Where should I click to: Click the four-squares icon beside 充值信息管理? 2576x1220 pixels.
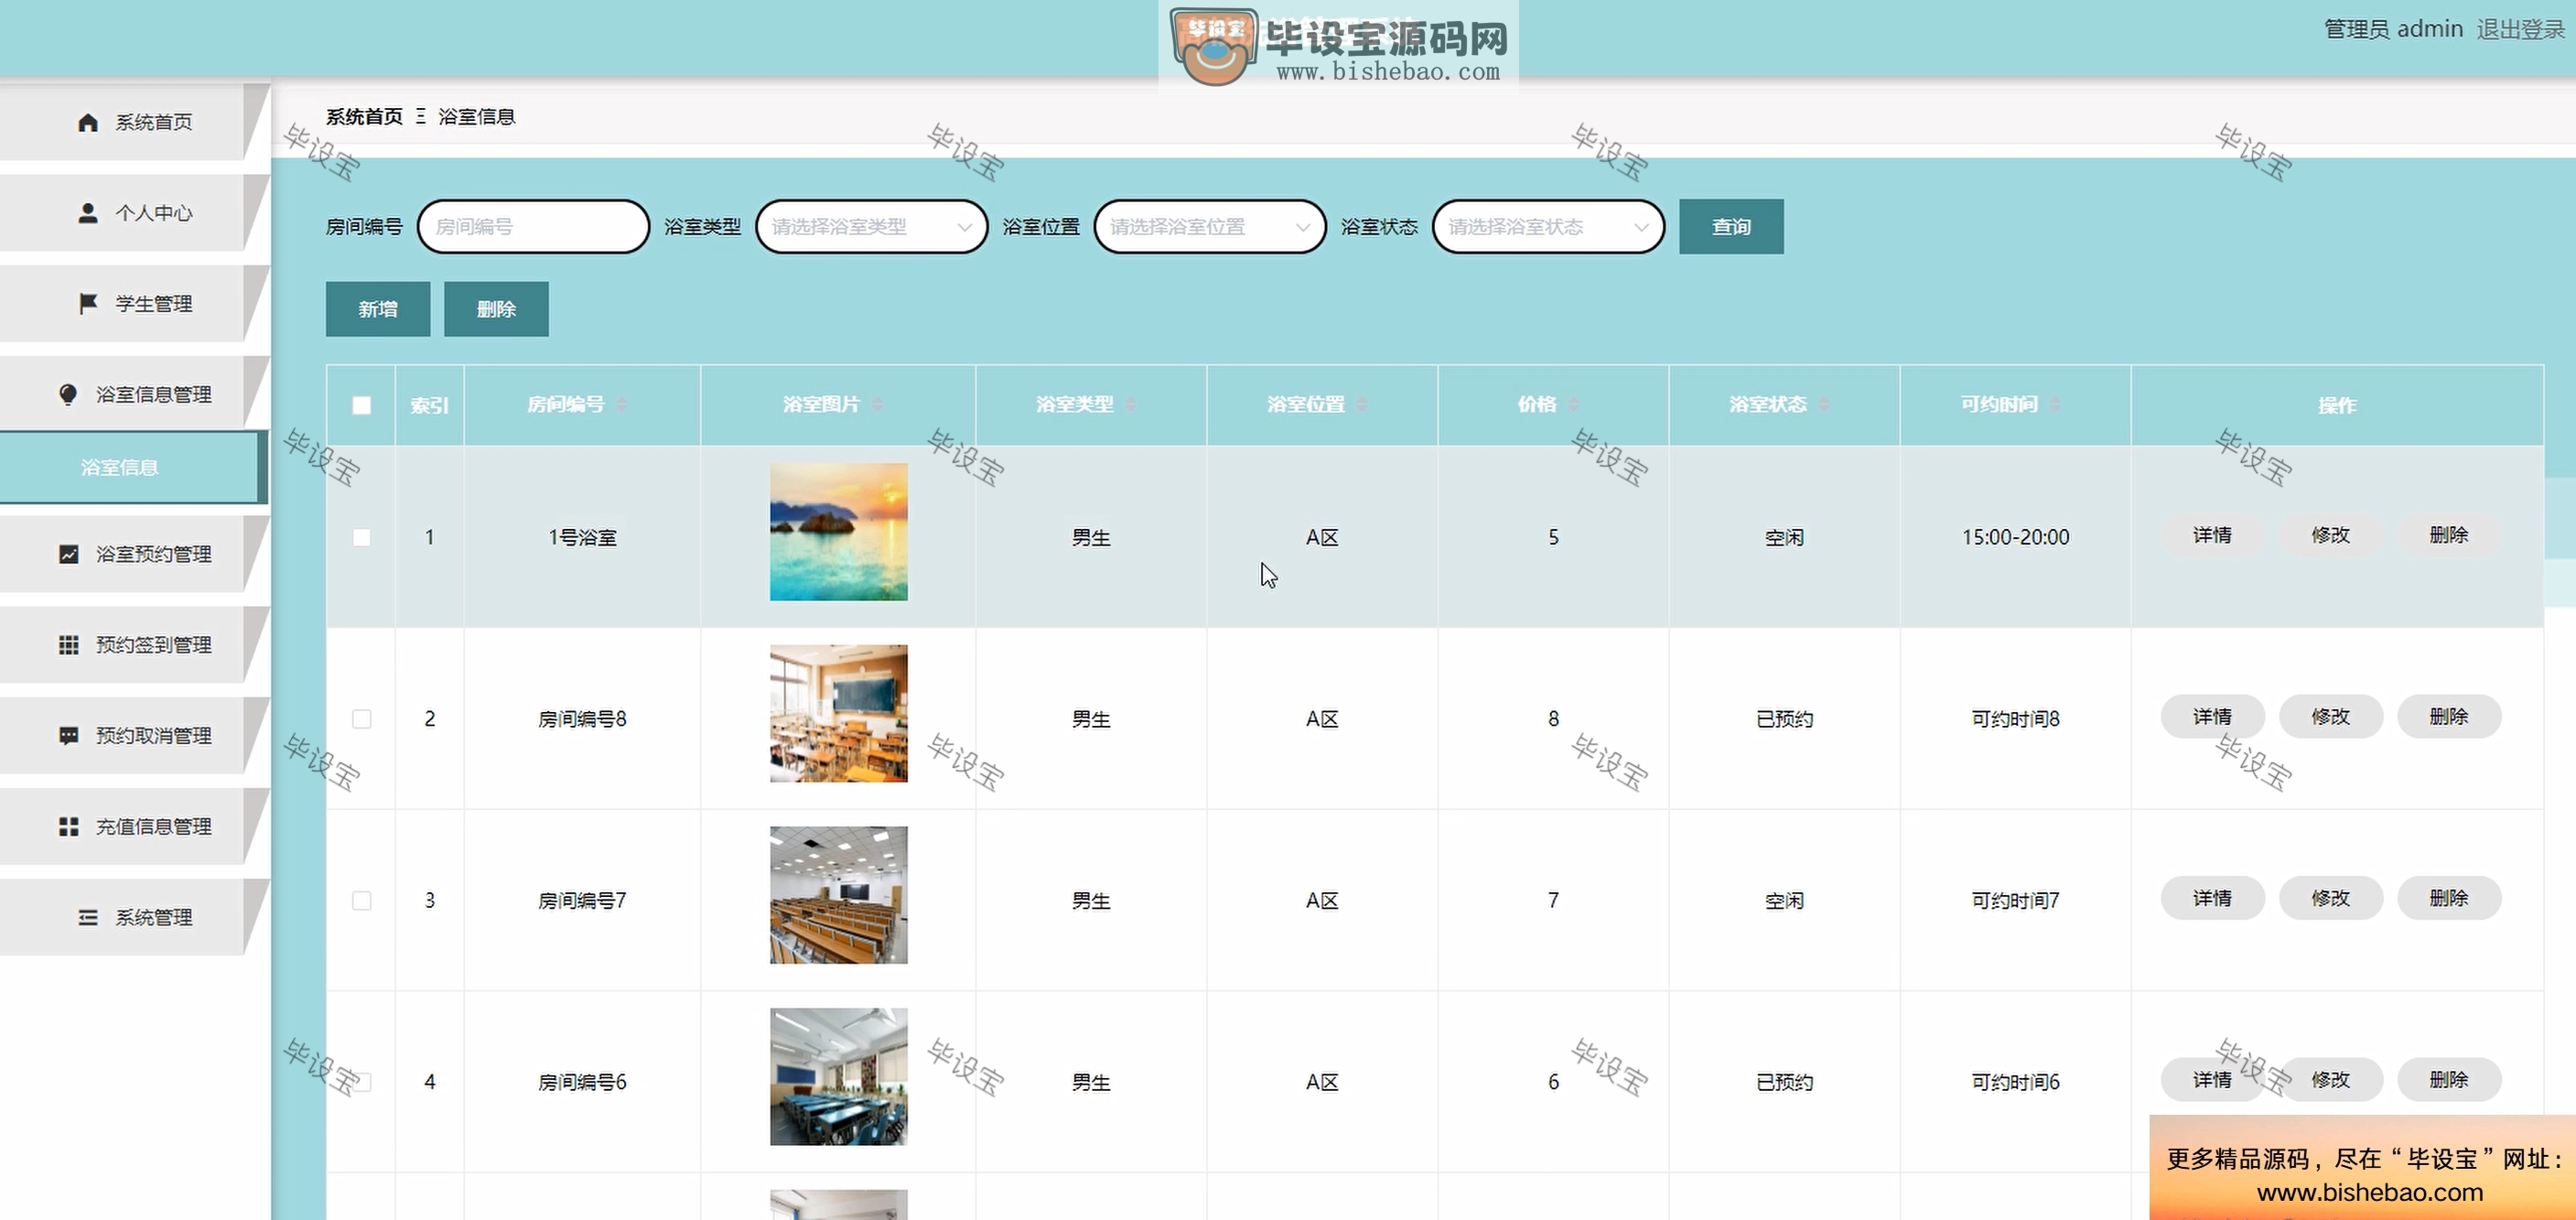[x=68, y=826]
